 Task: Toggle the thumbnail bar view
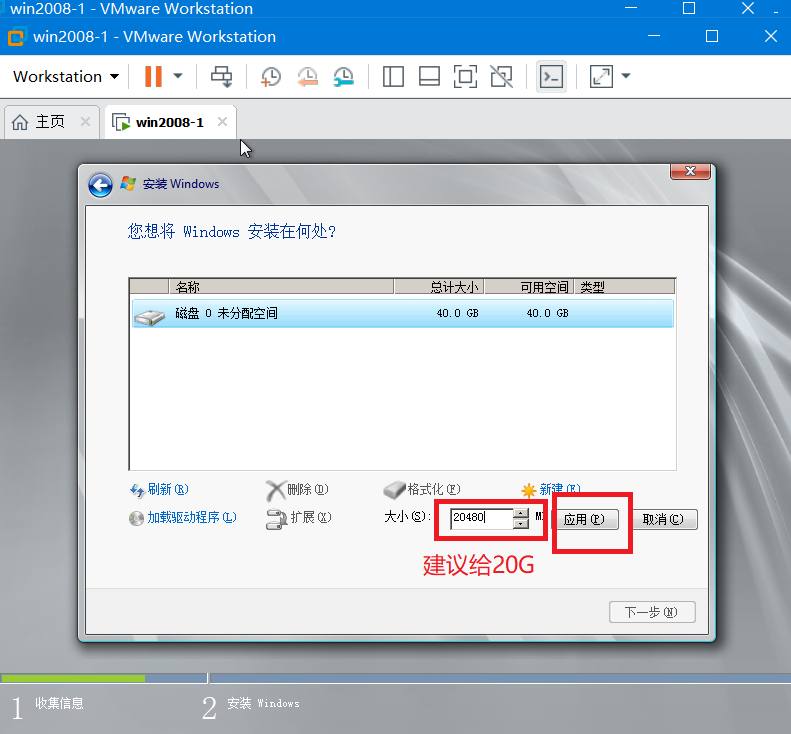coord(429,77)
